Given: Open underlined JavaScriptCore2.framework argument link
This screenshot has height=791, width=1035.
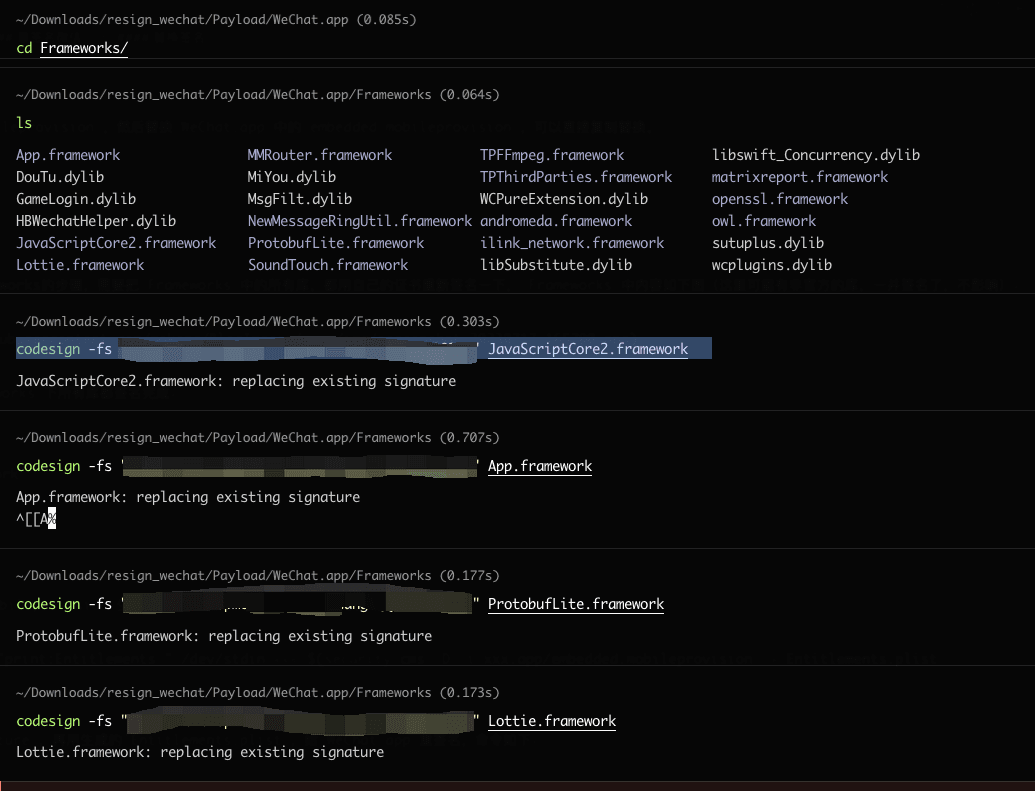Looking at the screenshot, I should coord(588,349).
